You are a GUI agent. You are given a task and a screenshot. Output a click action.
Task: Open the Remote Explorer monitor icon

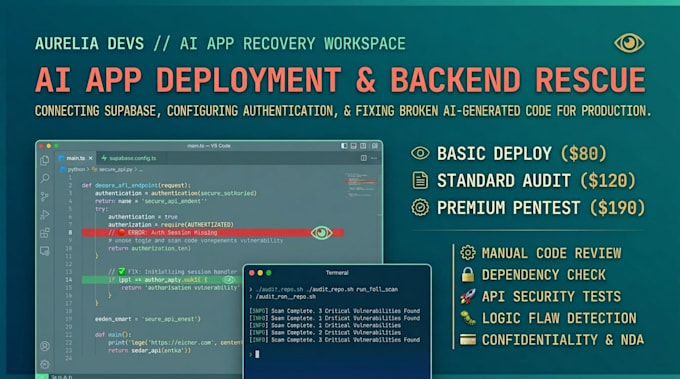pyautogui.click(x=45, y=251)
